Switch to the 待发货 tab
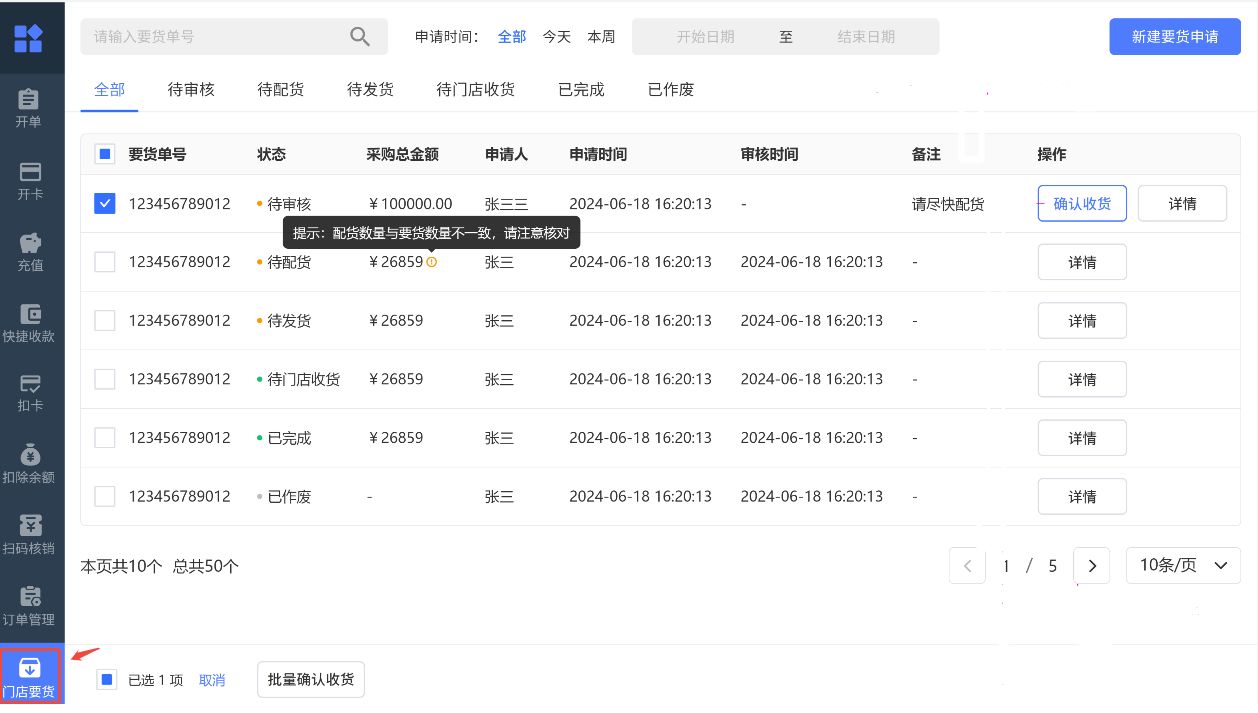 (370, 90)
